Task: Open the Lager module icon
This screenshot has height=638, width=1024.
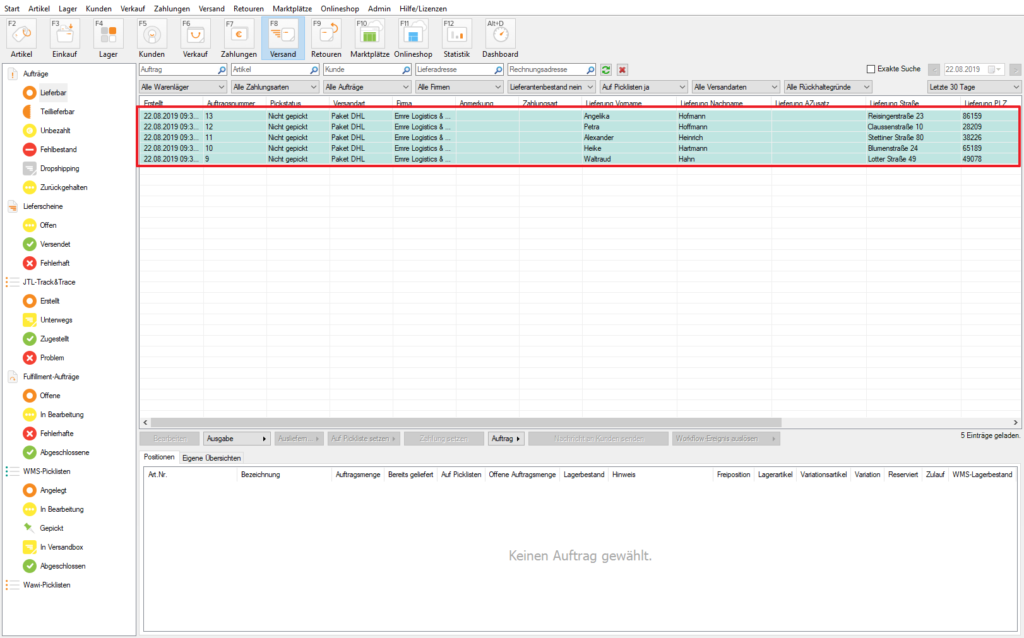Action: [x=108, y=36]
